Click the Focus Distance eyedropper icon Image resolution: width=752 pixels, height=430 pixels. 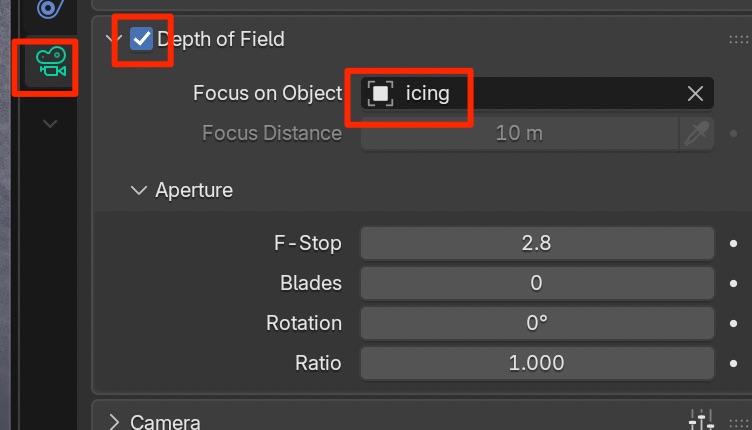coord(695,133)
